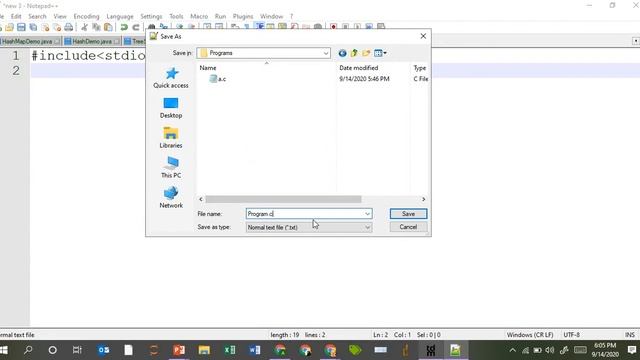640x360 pixels.
Task: Click the Cancel button
Action: 408,227
